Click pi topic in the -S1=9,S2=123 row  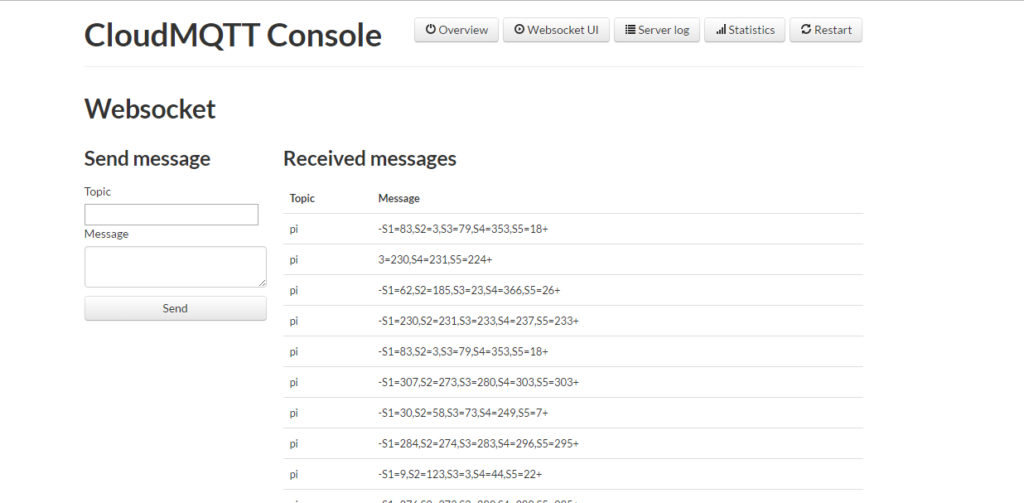(x=294, y=475)
